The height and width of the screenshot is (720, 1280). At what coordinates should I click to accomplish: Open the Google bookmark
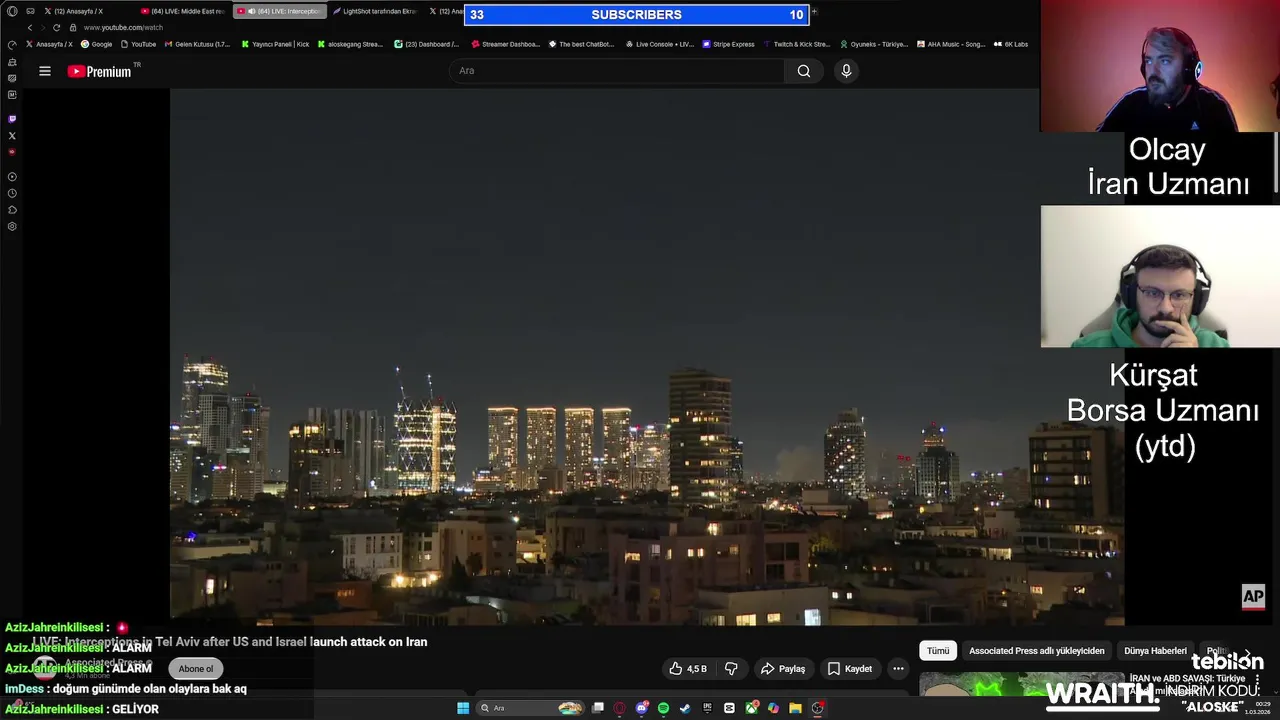(x=97, y=44)
